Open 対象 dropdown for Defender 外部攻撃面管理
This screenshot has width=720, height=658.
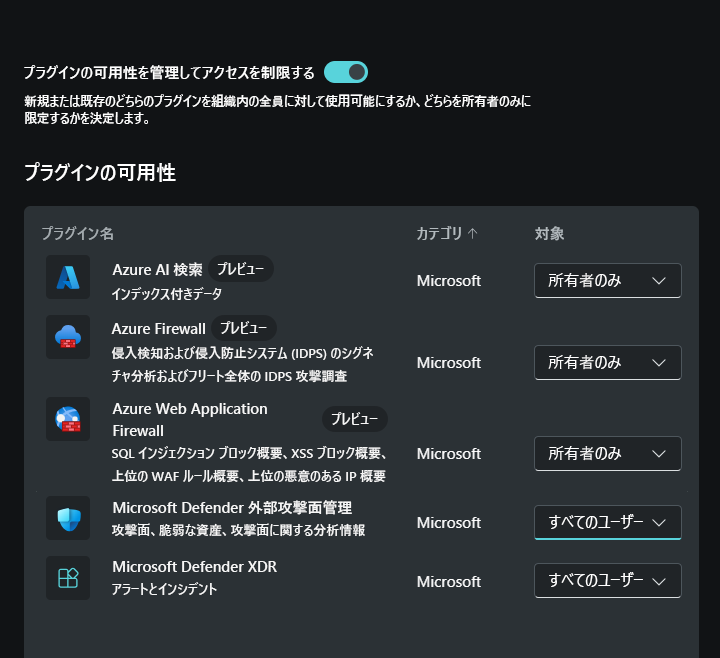608,523
